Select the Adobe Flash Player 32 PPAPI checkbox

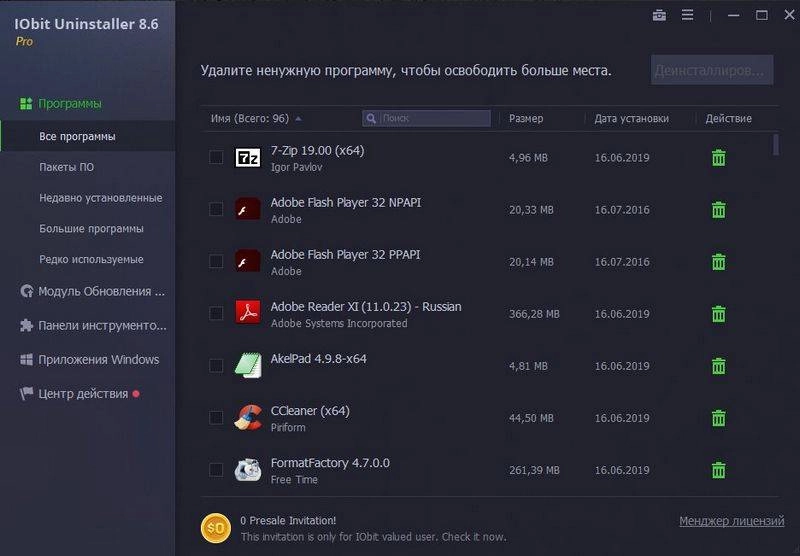coord(216,261)
